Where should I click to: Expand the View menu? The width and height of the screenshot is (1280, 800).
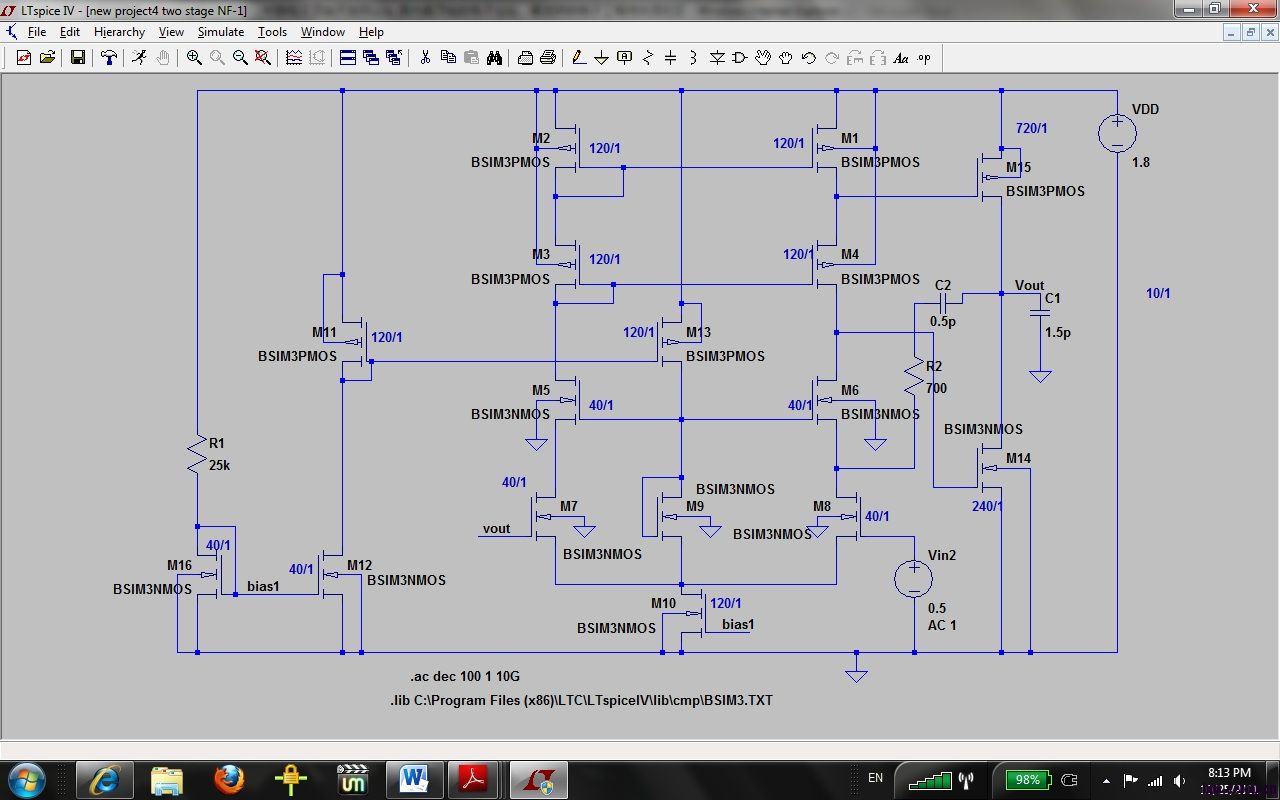pyautogui.click(x=171, y=32)
